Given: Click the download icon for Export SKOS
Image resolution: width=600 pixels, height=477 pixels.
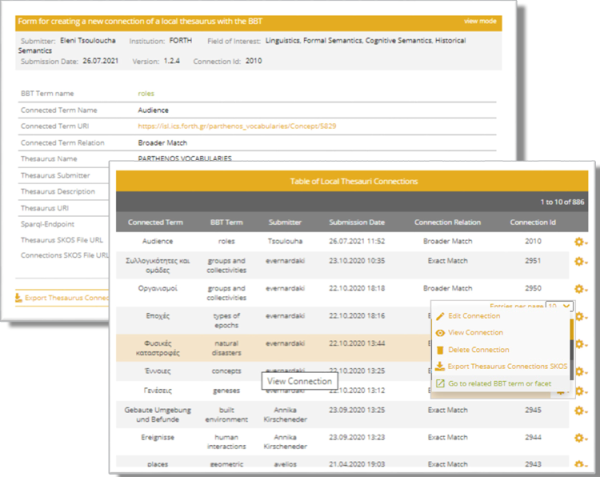Looking at the screenshot, I should [440, 367].
